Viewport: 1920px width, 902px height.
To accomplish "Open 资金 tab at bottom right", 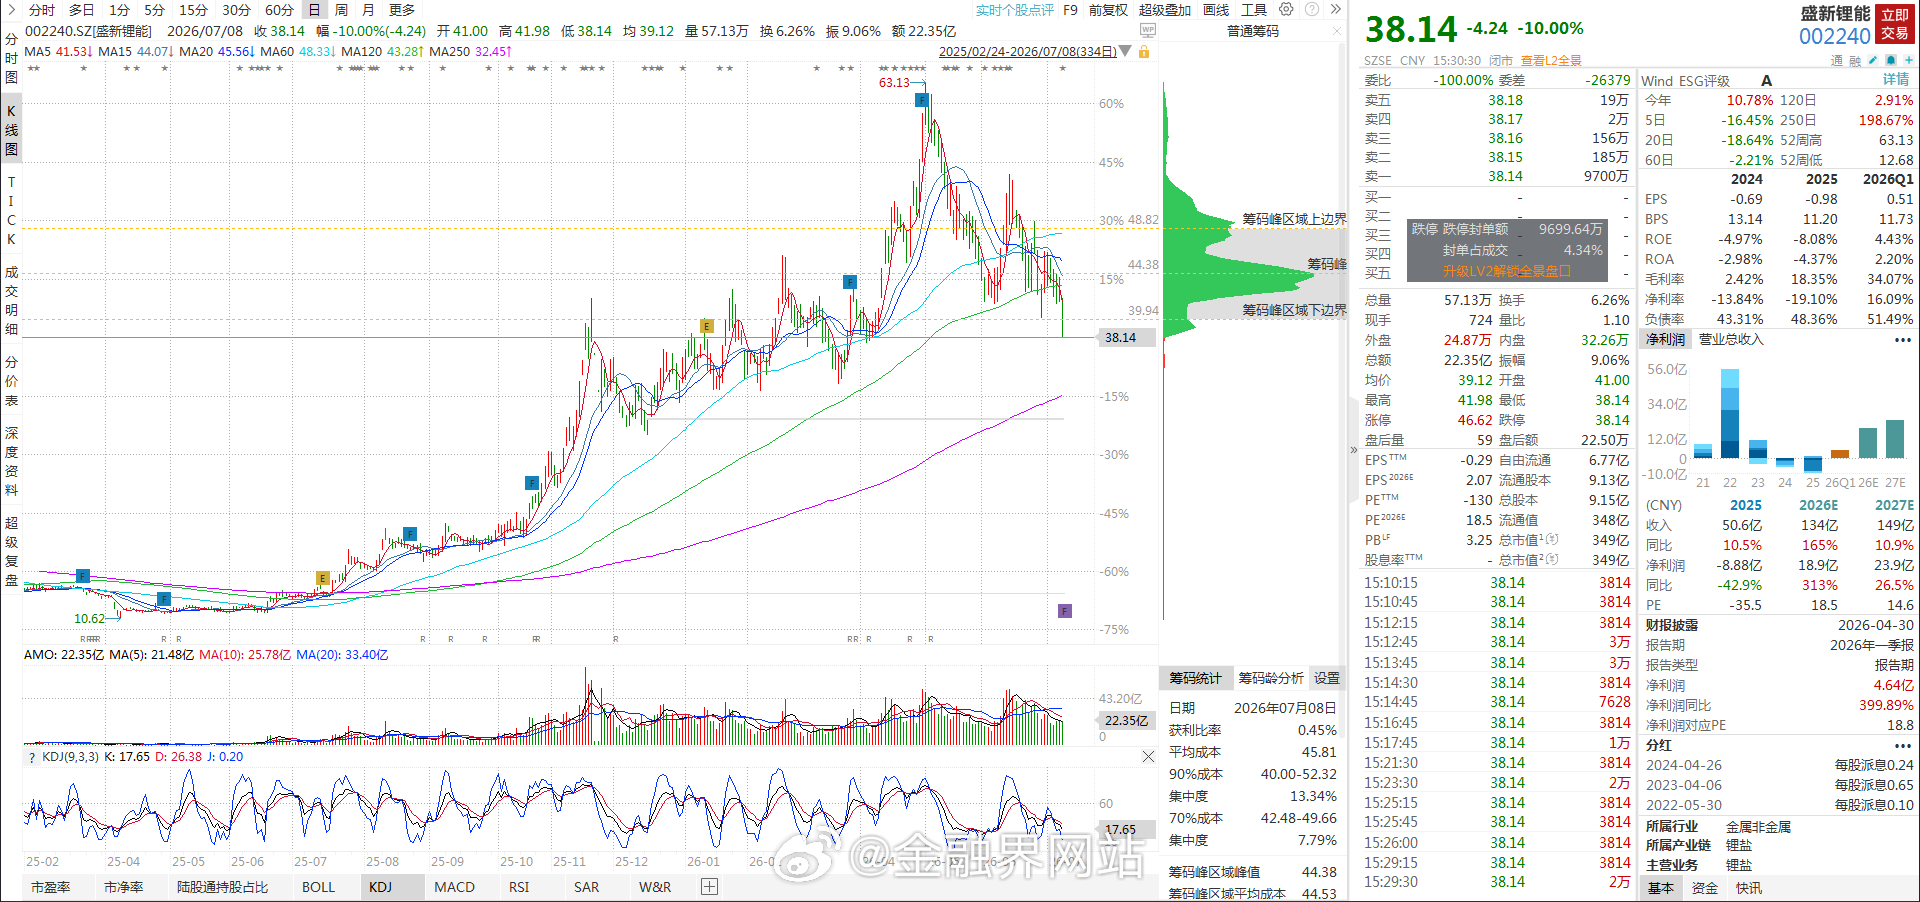I will [1705, 888].
